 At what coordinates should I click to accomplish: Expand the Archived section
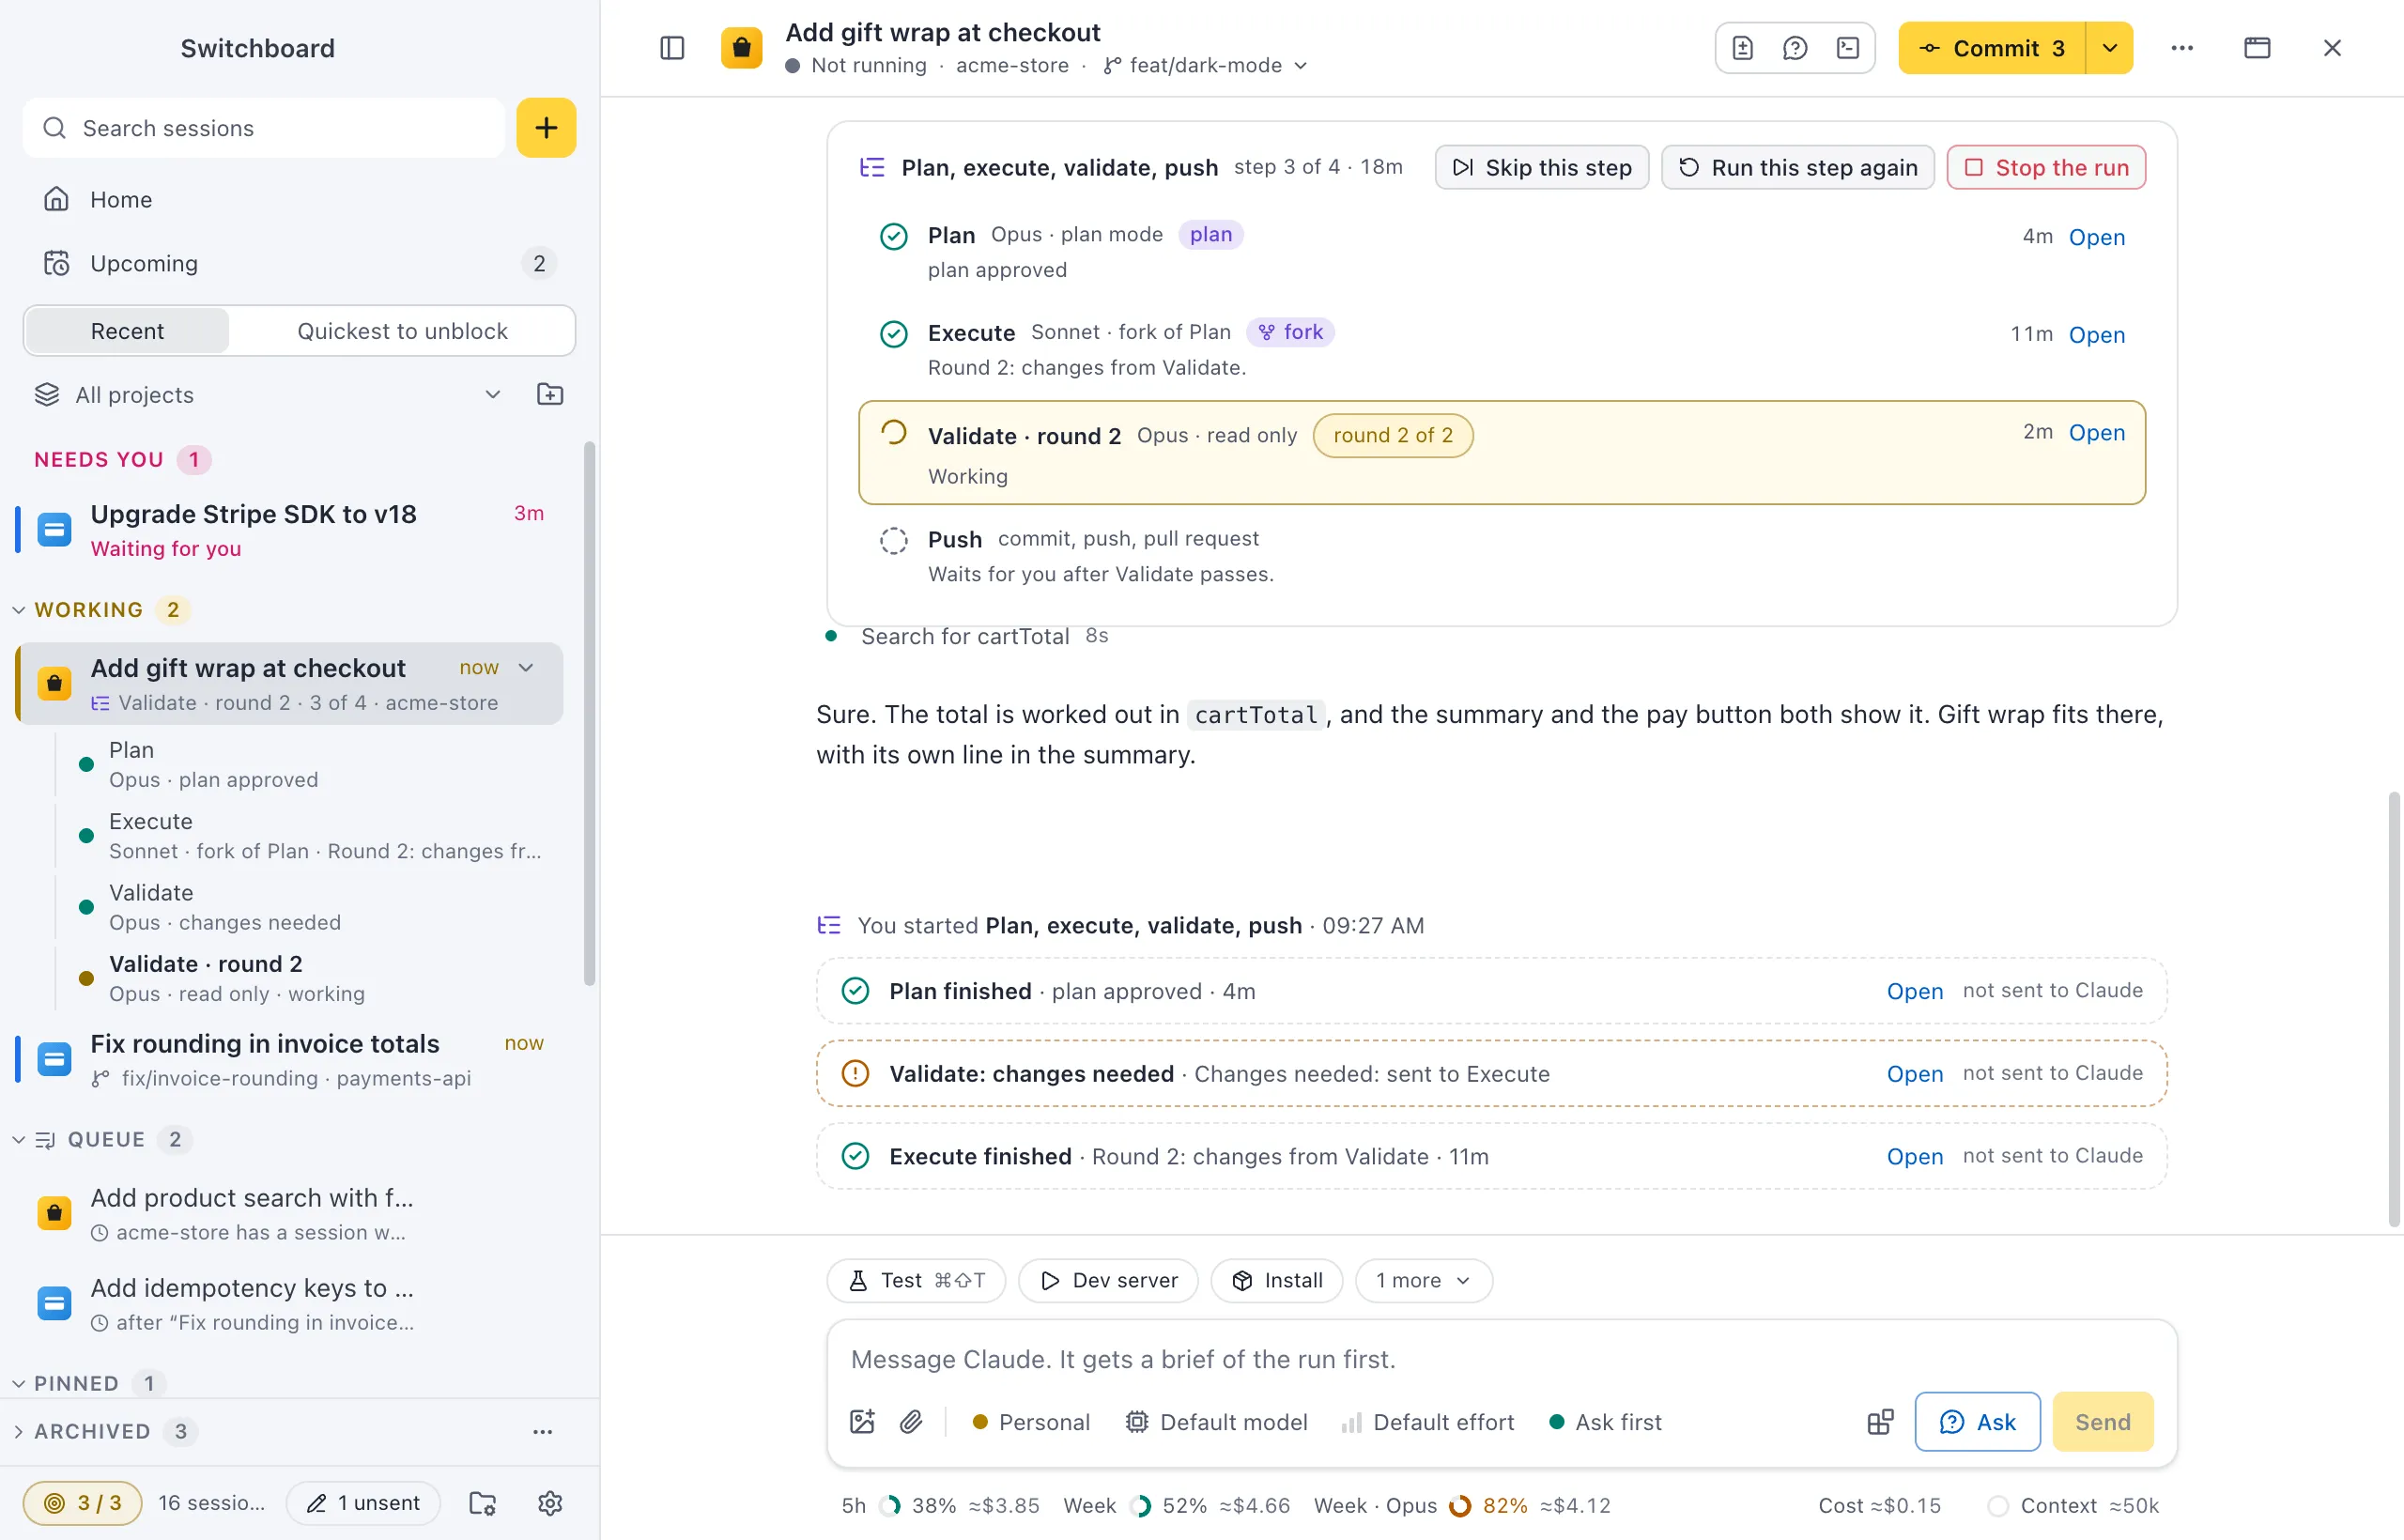click(x=18, y=1431)
